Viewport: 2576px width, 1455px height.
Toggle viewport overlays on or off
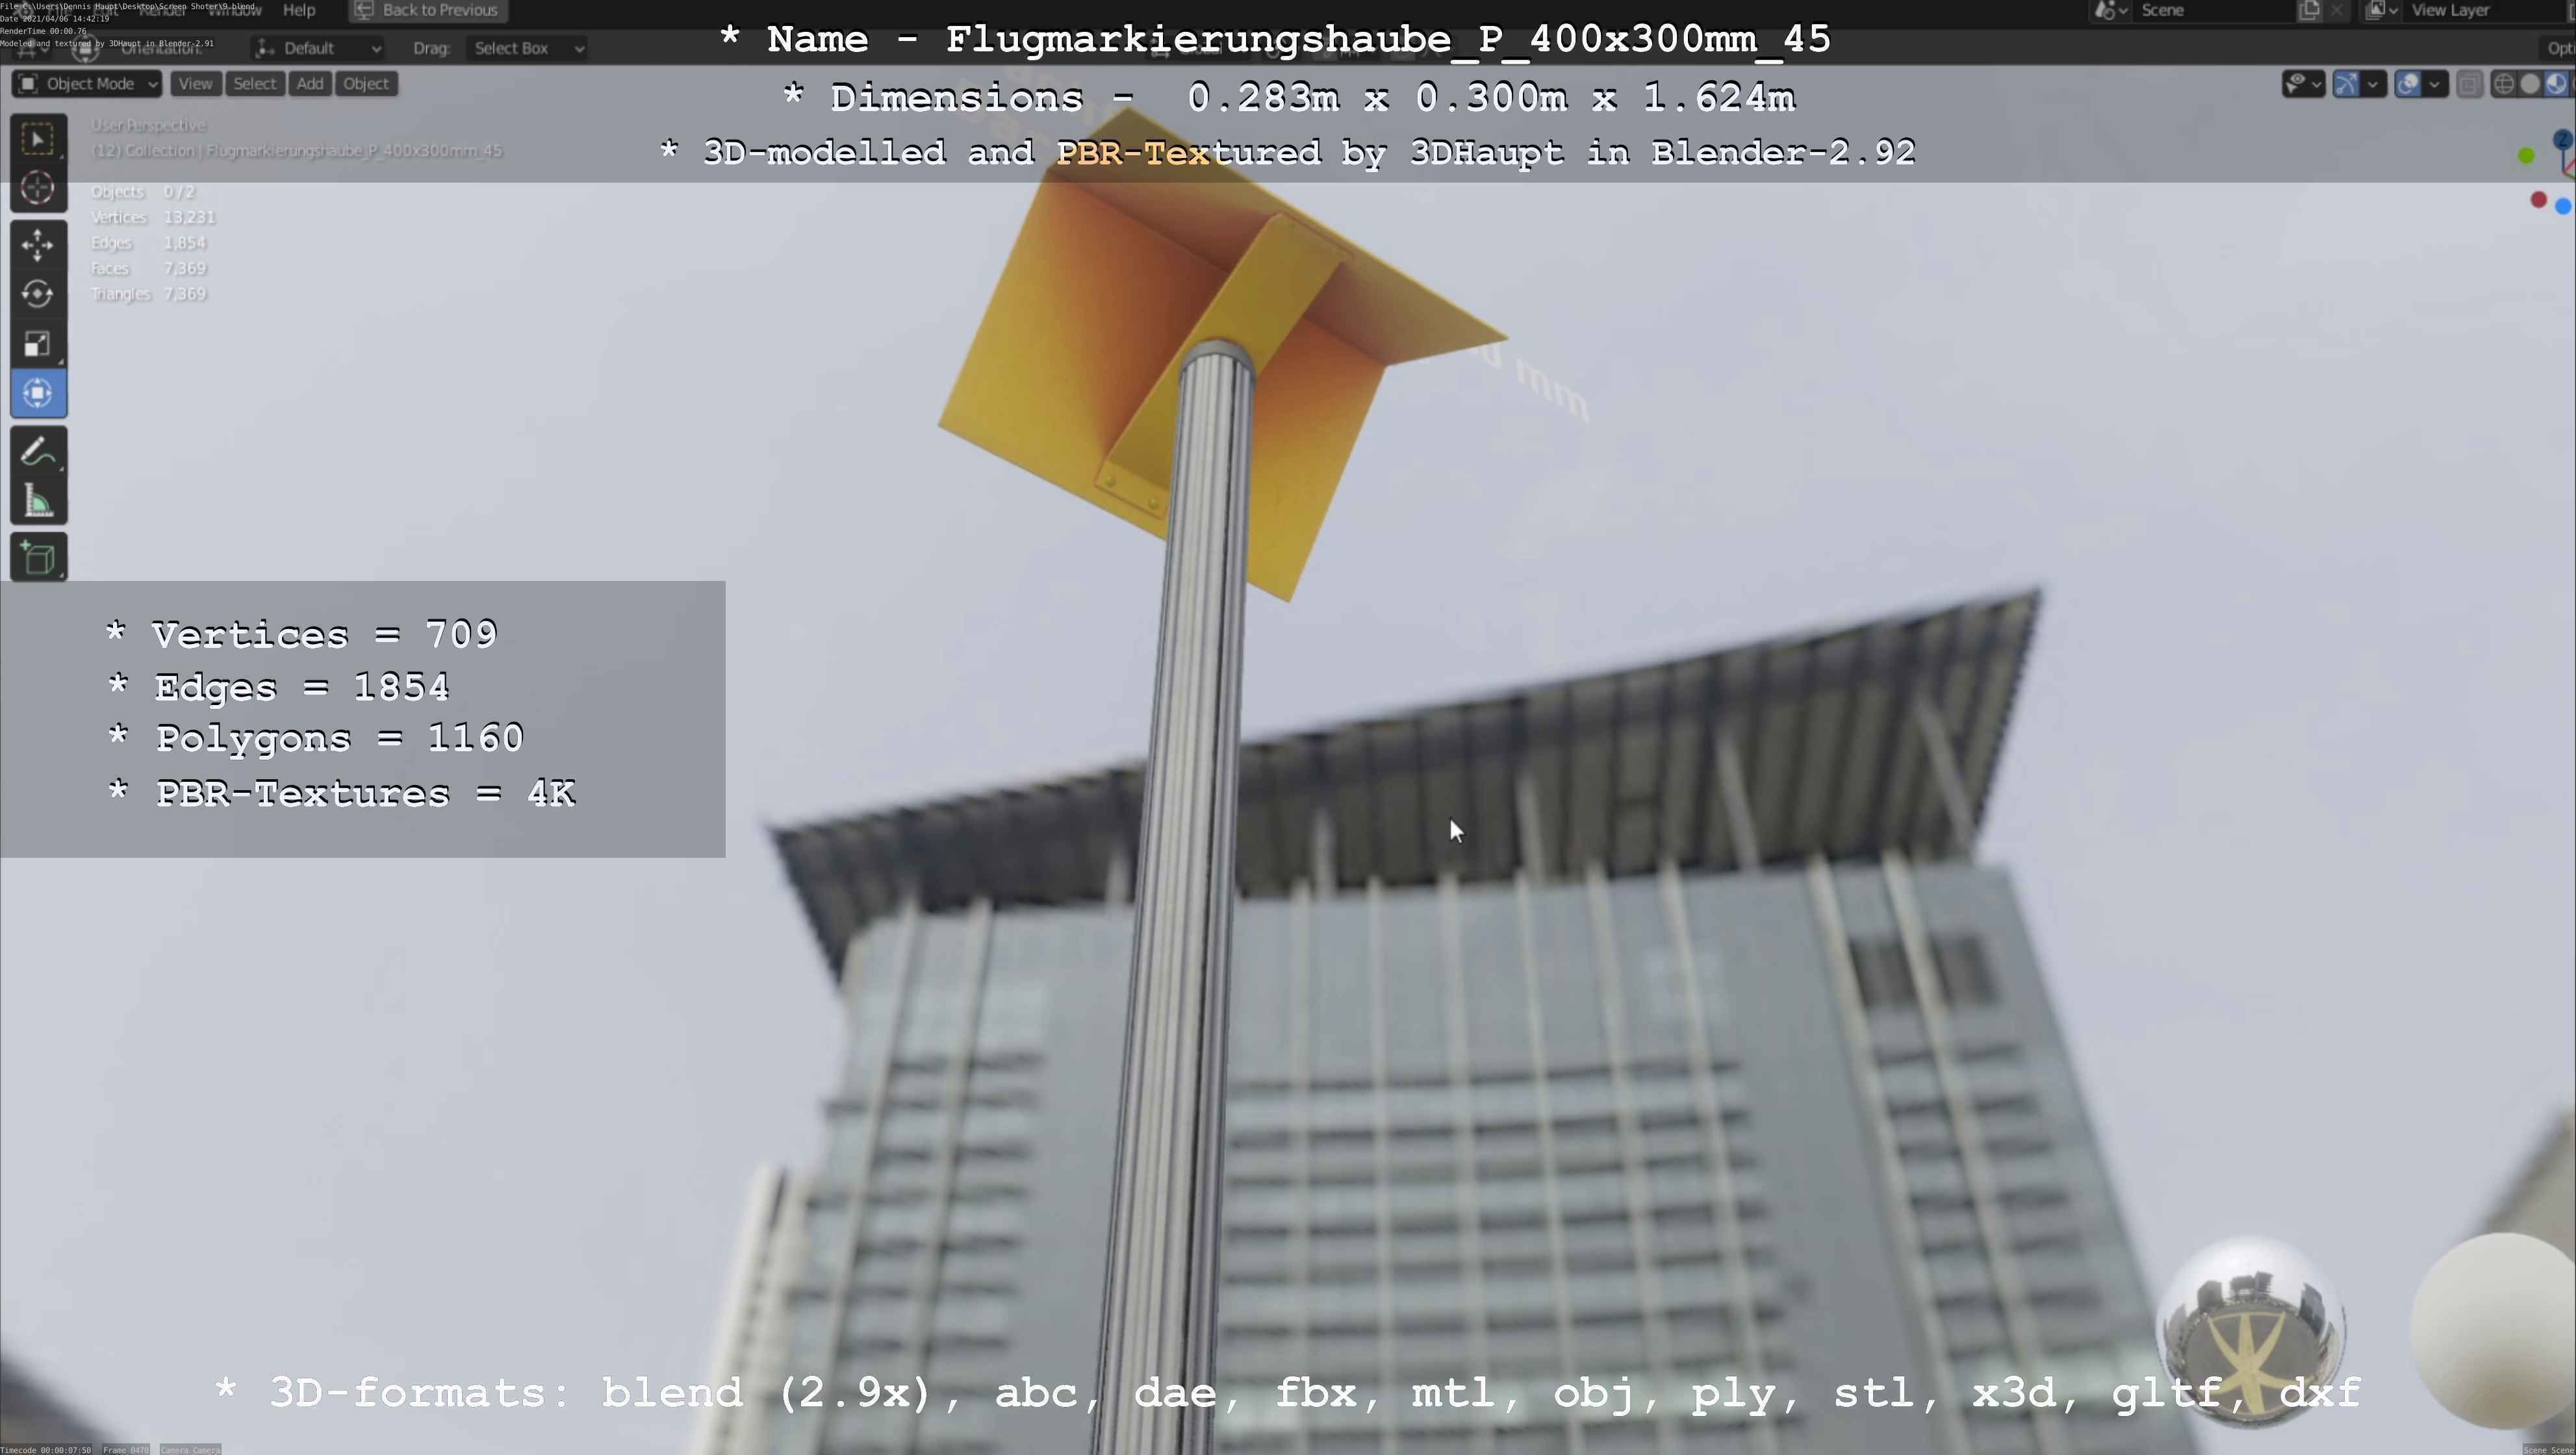click(2408, 84)
